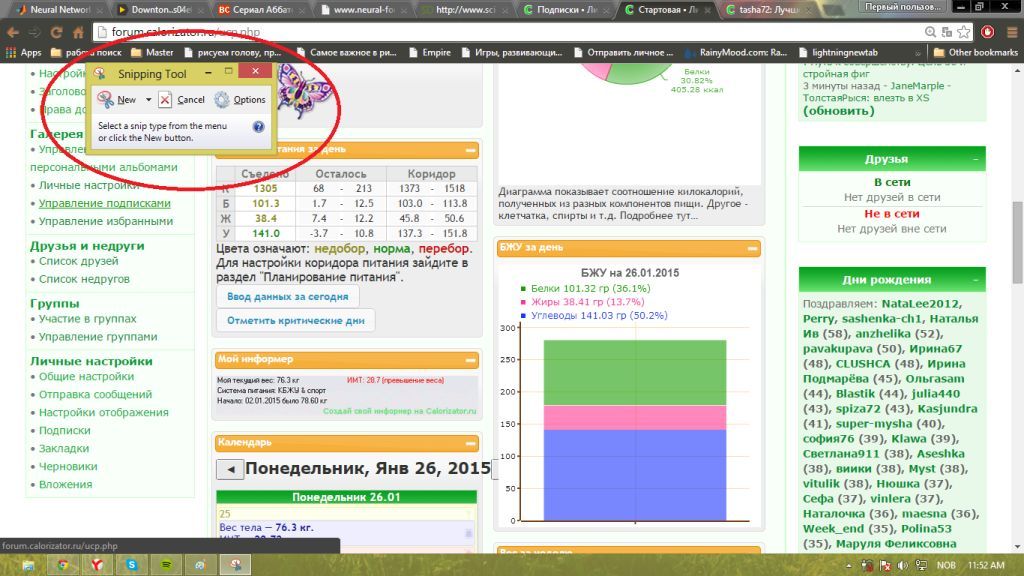1024x576 pixels.
Task: Open the New snip type dropdown arrow
Action: point(148,99)
